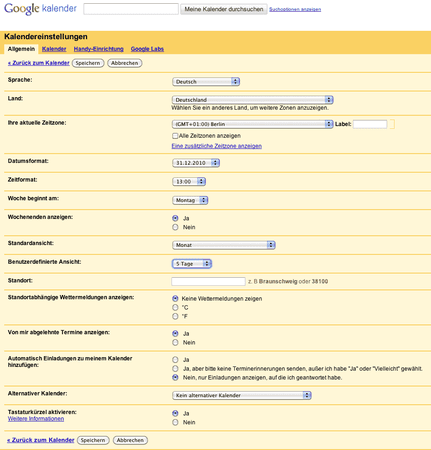This screenshot has width=431, height=450.
Task: Click top Zurück zum Kalender link
Action: coord(39,63)
